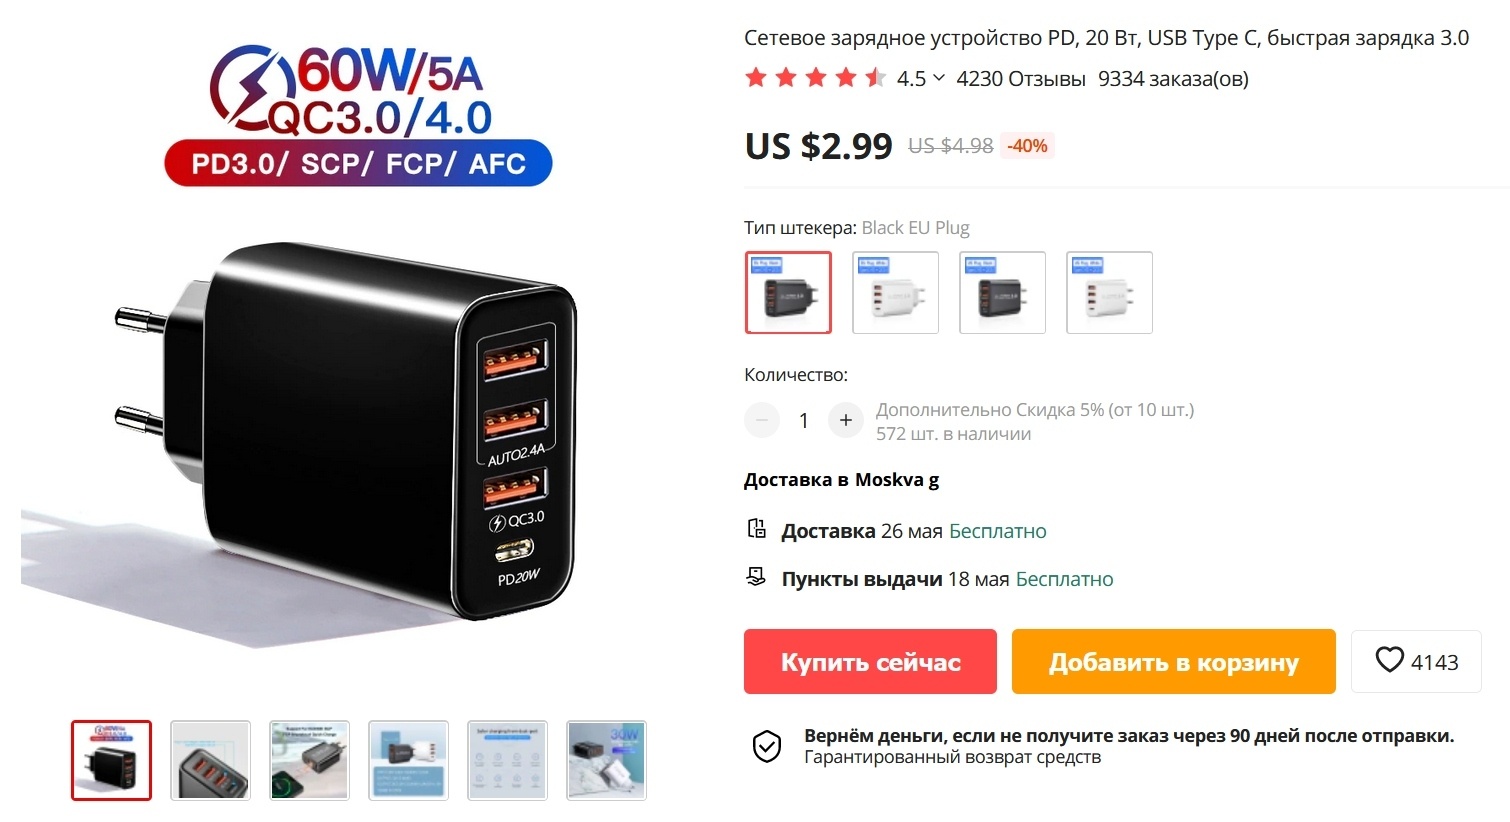Click the Добавить в корзину button
Image resolution: width=1510 pixels, height=822 pixels.
[x=1174, y=662]
